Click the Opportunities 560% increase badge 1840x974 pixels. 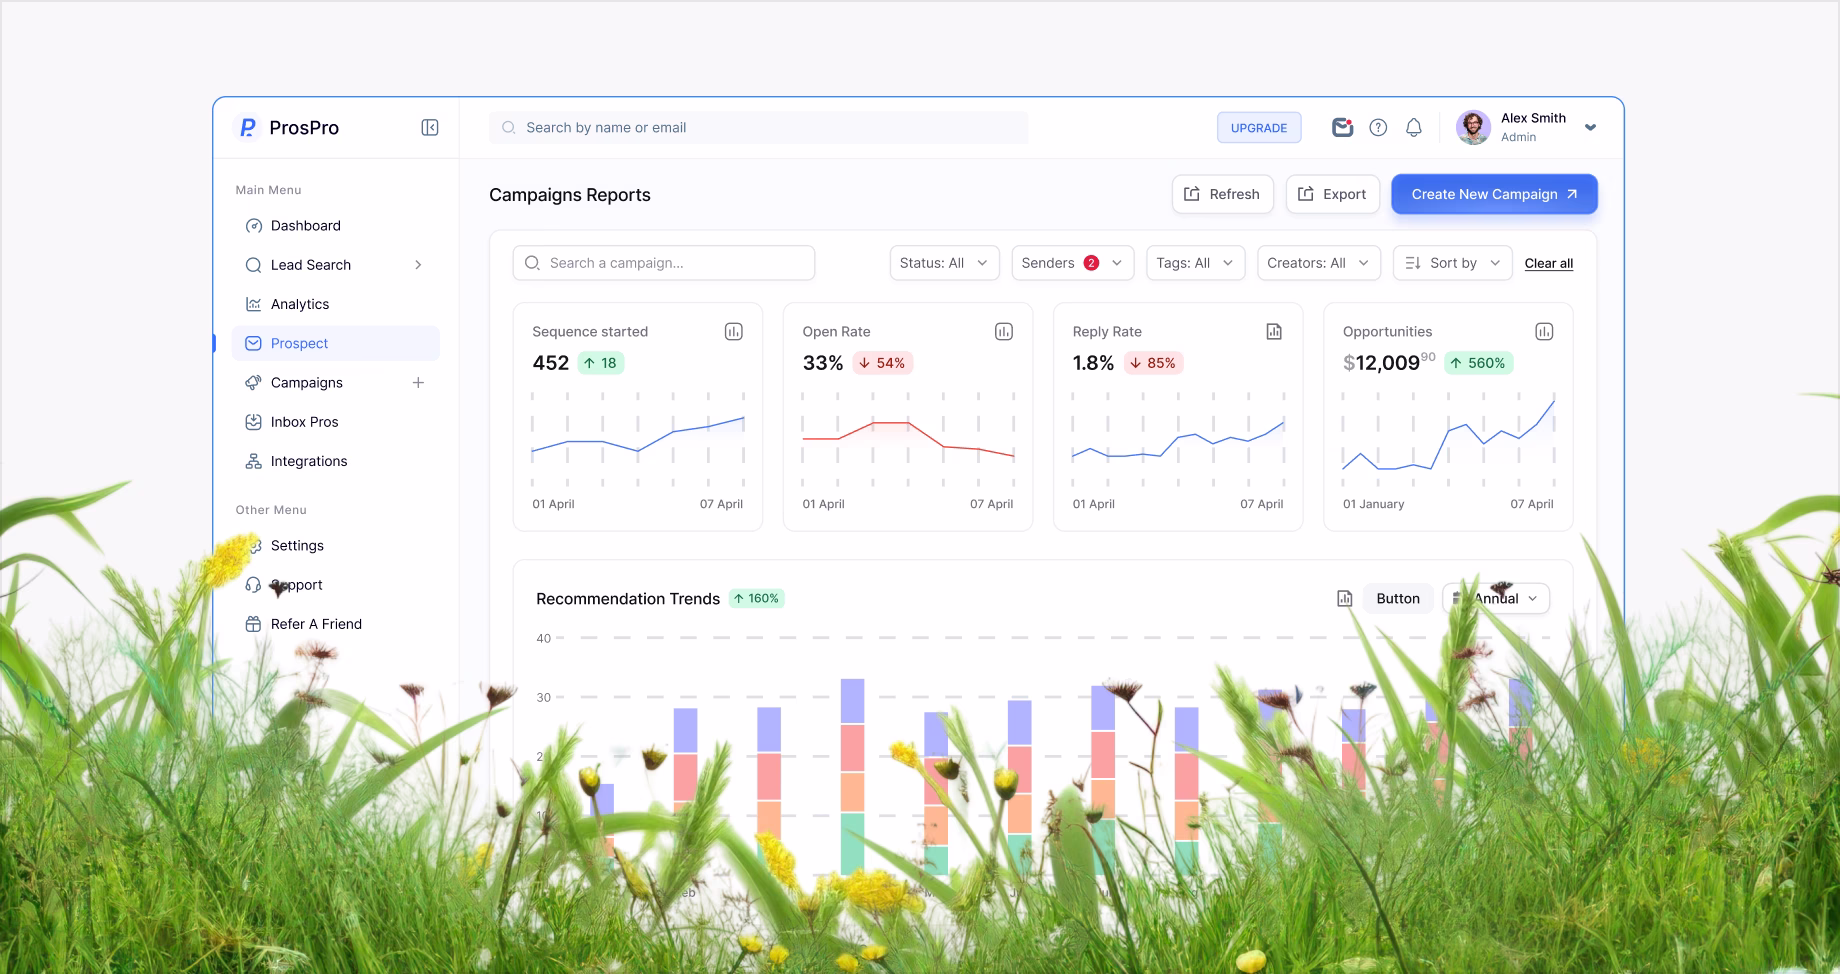tap(1478, 363)
